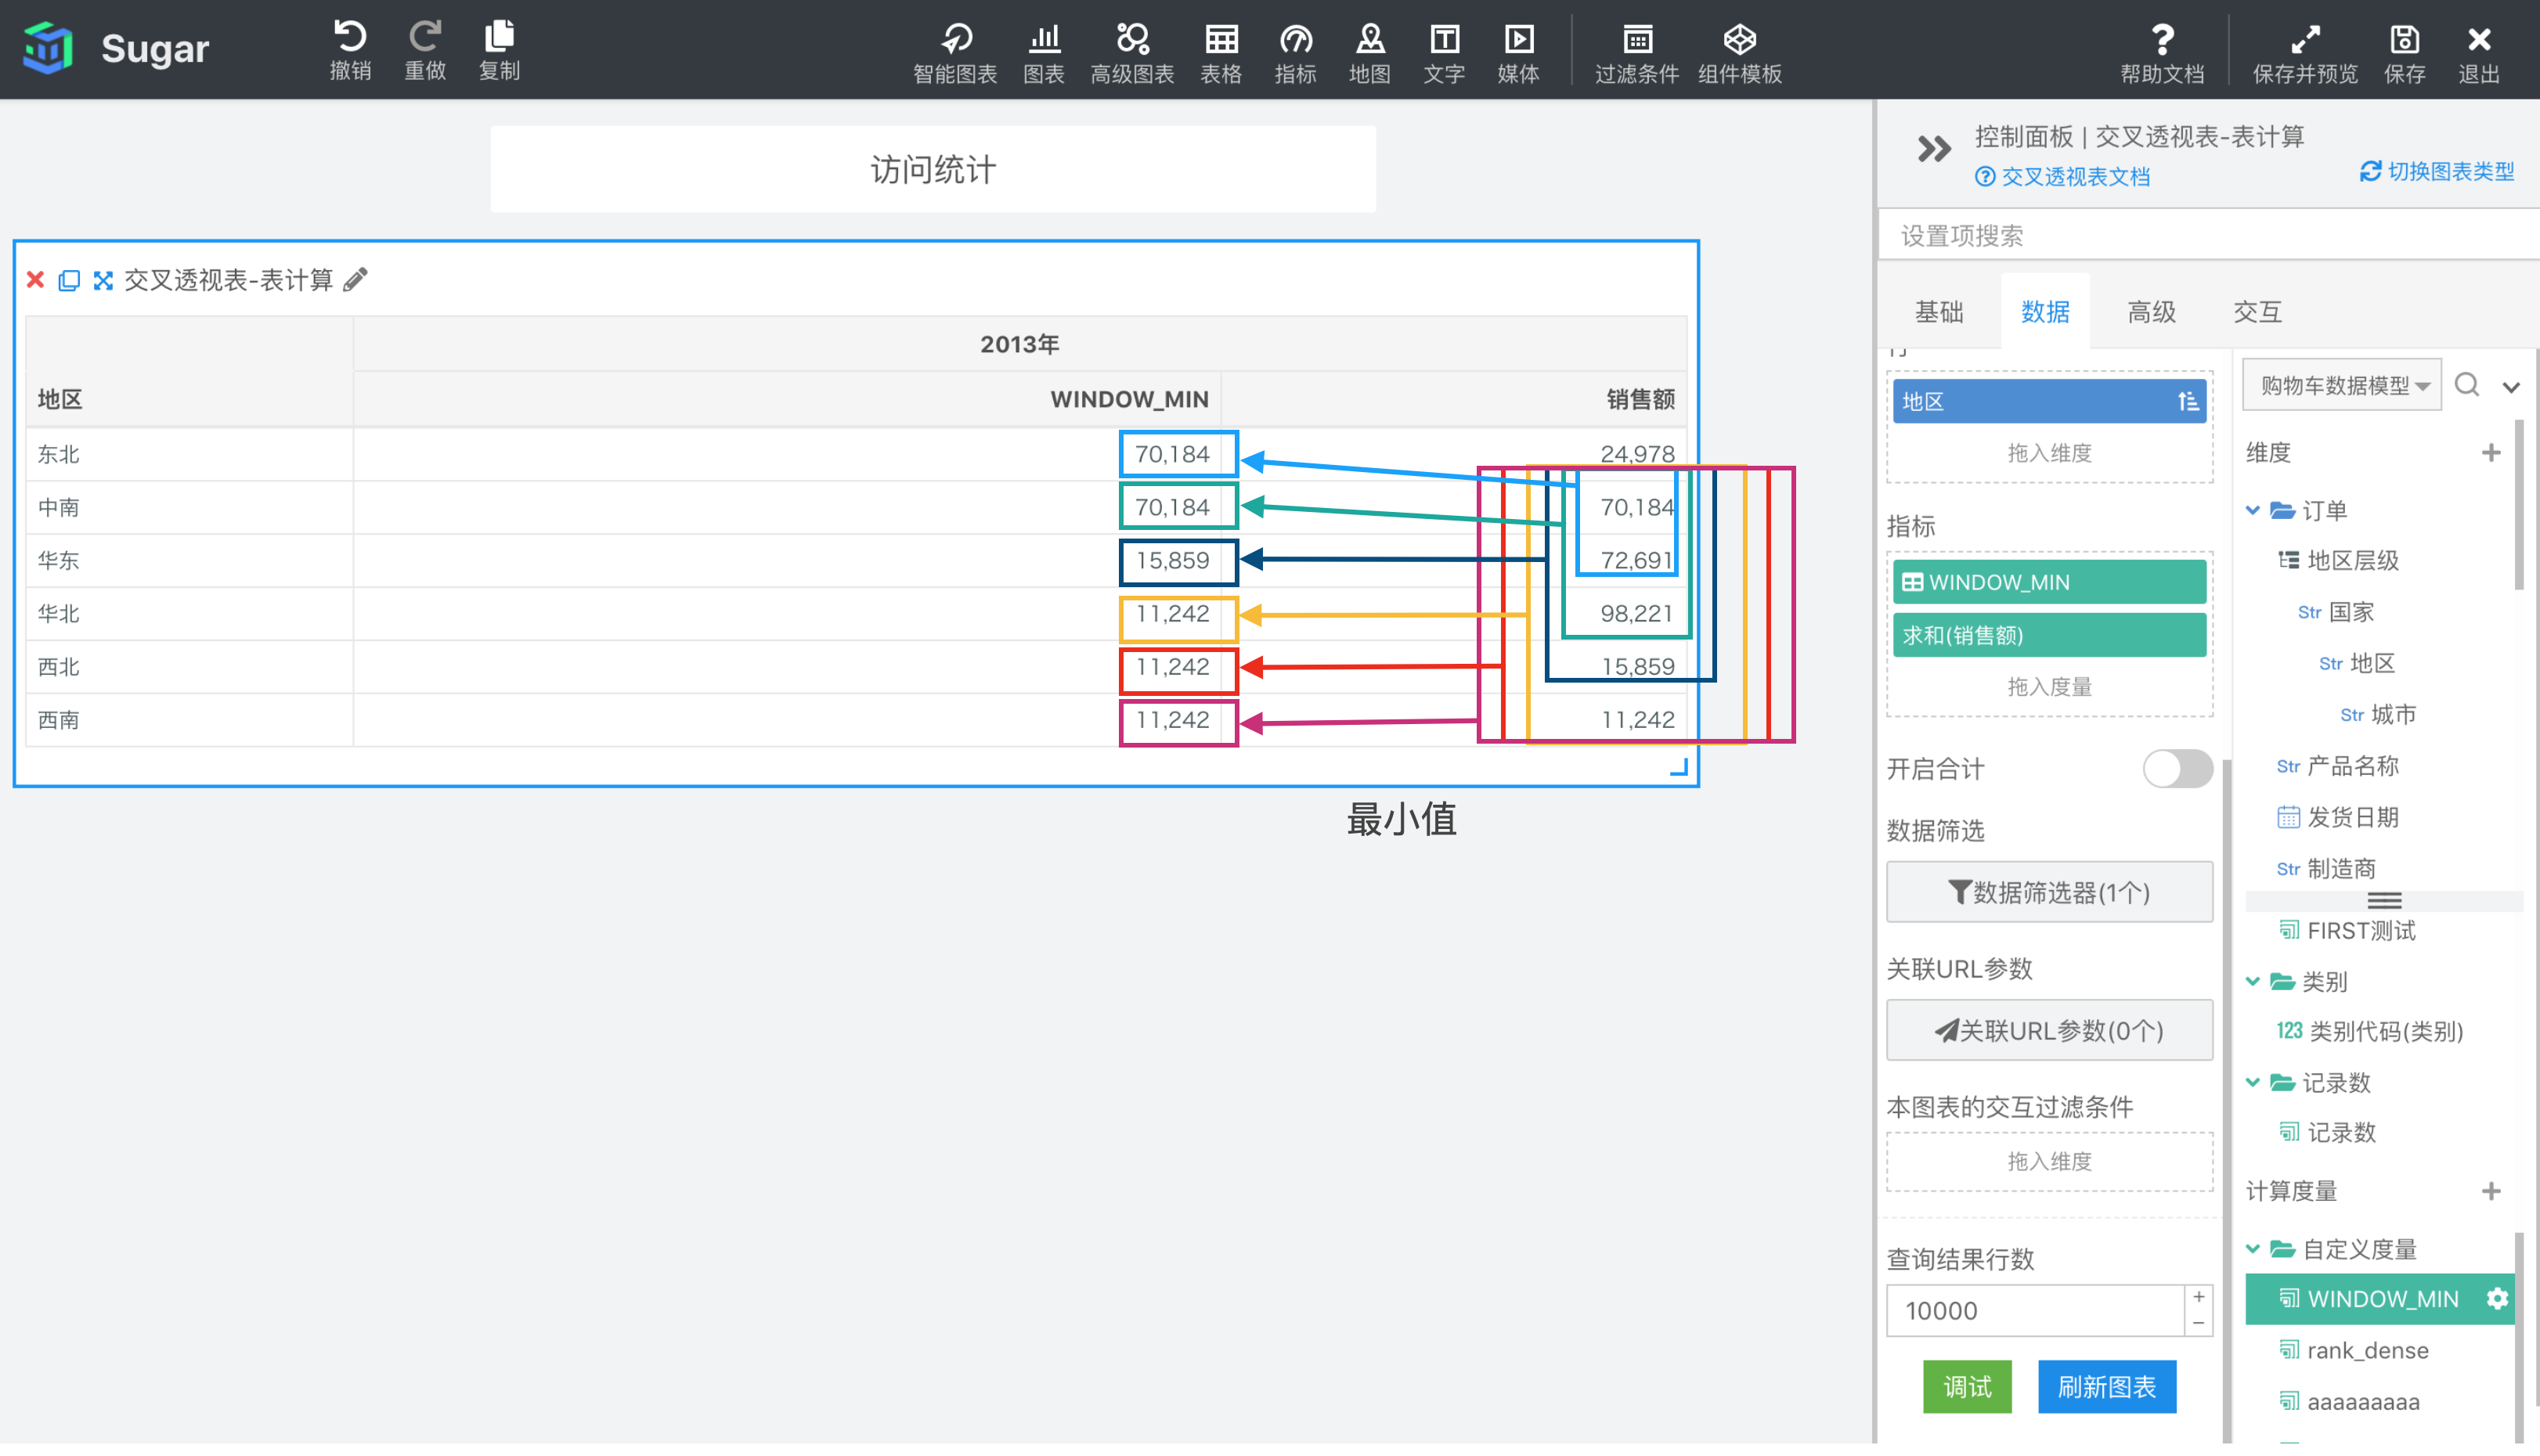Image resolution: width=2540 pixels, height=1456 pixels.
Task: Select 产品名称 dimension field
Action: click(x=2338, y=766)
